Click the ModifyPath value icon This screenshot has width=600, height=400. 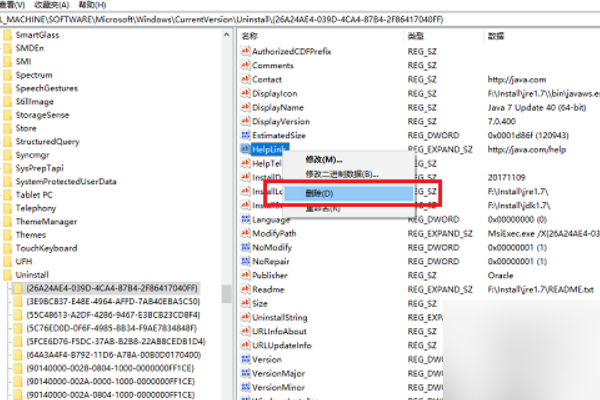point(245,233)
